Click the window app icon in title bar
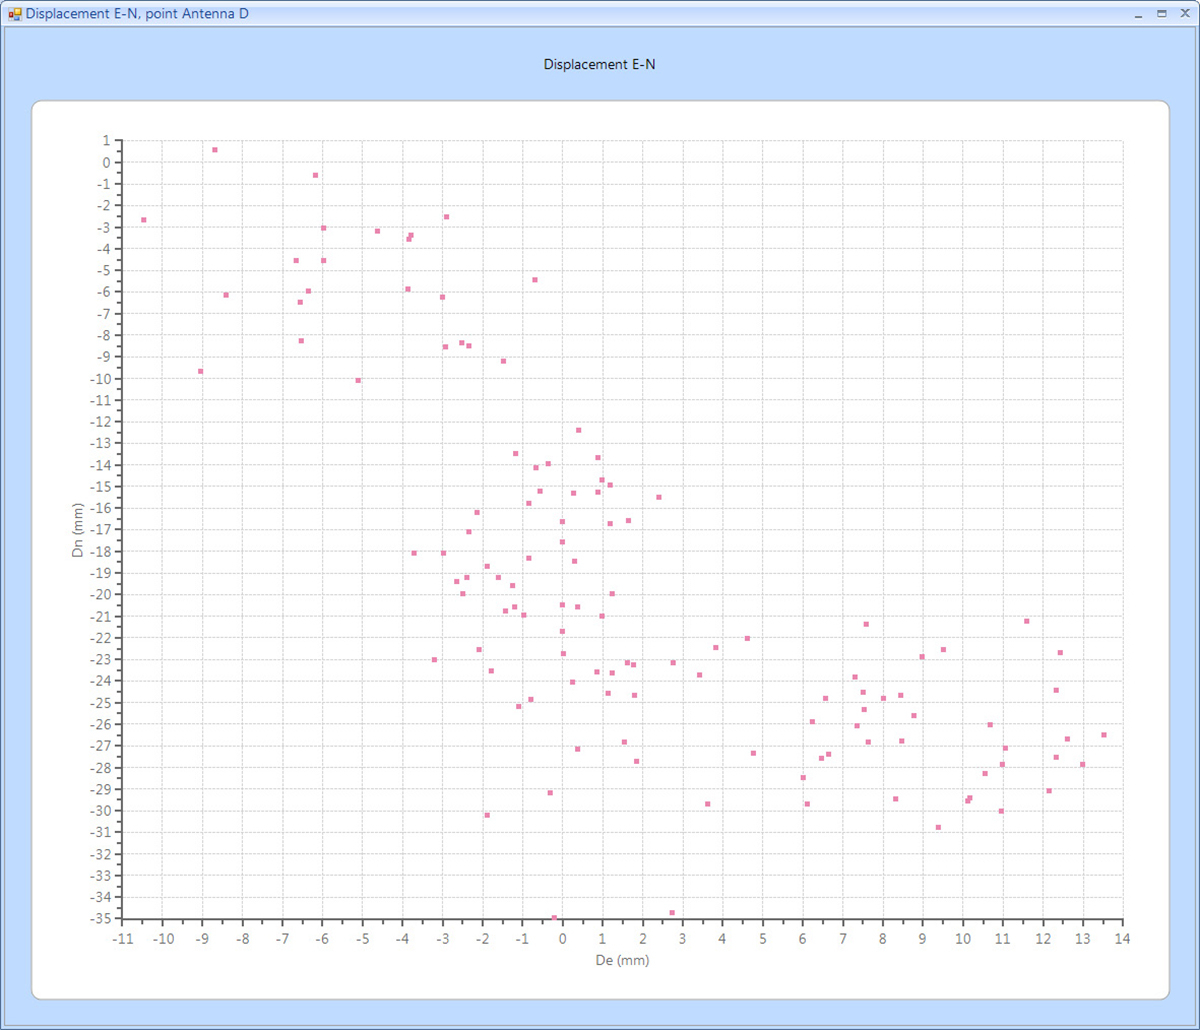 tap(14, 14)
